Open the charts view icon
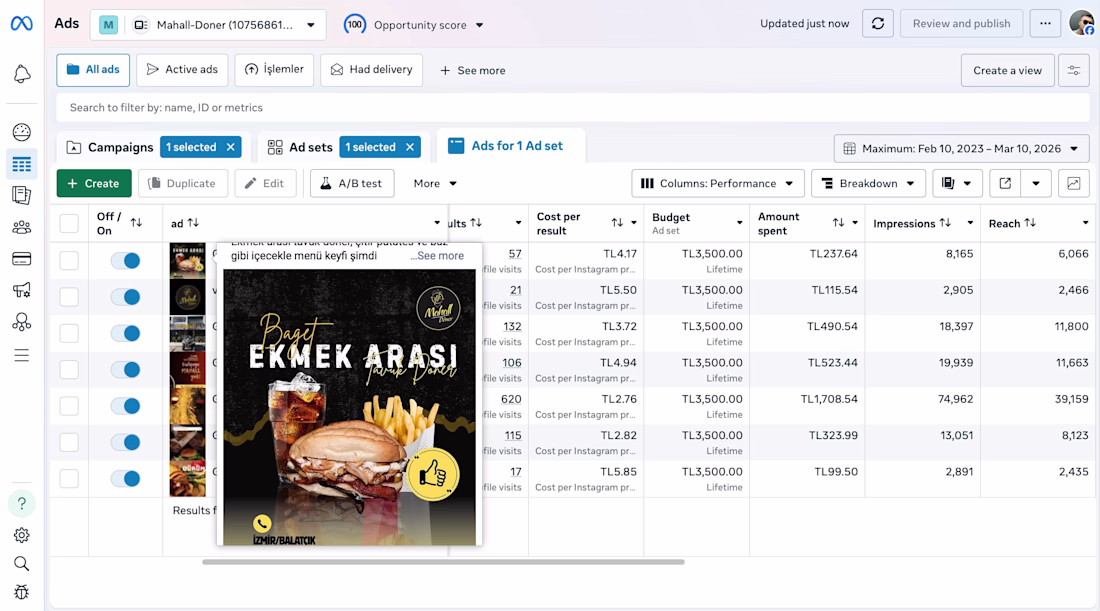 (1073, 184)
